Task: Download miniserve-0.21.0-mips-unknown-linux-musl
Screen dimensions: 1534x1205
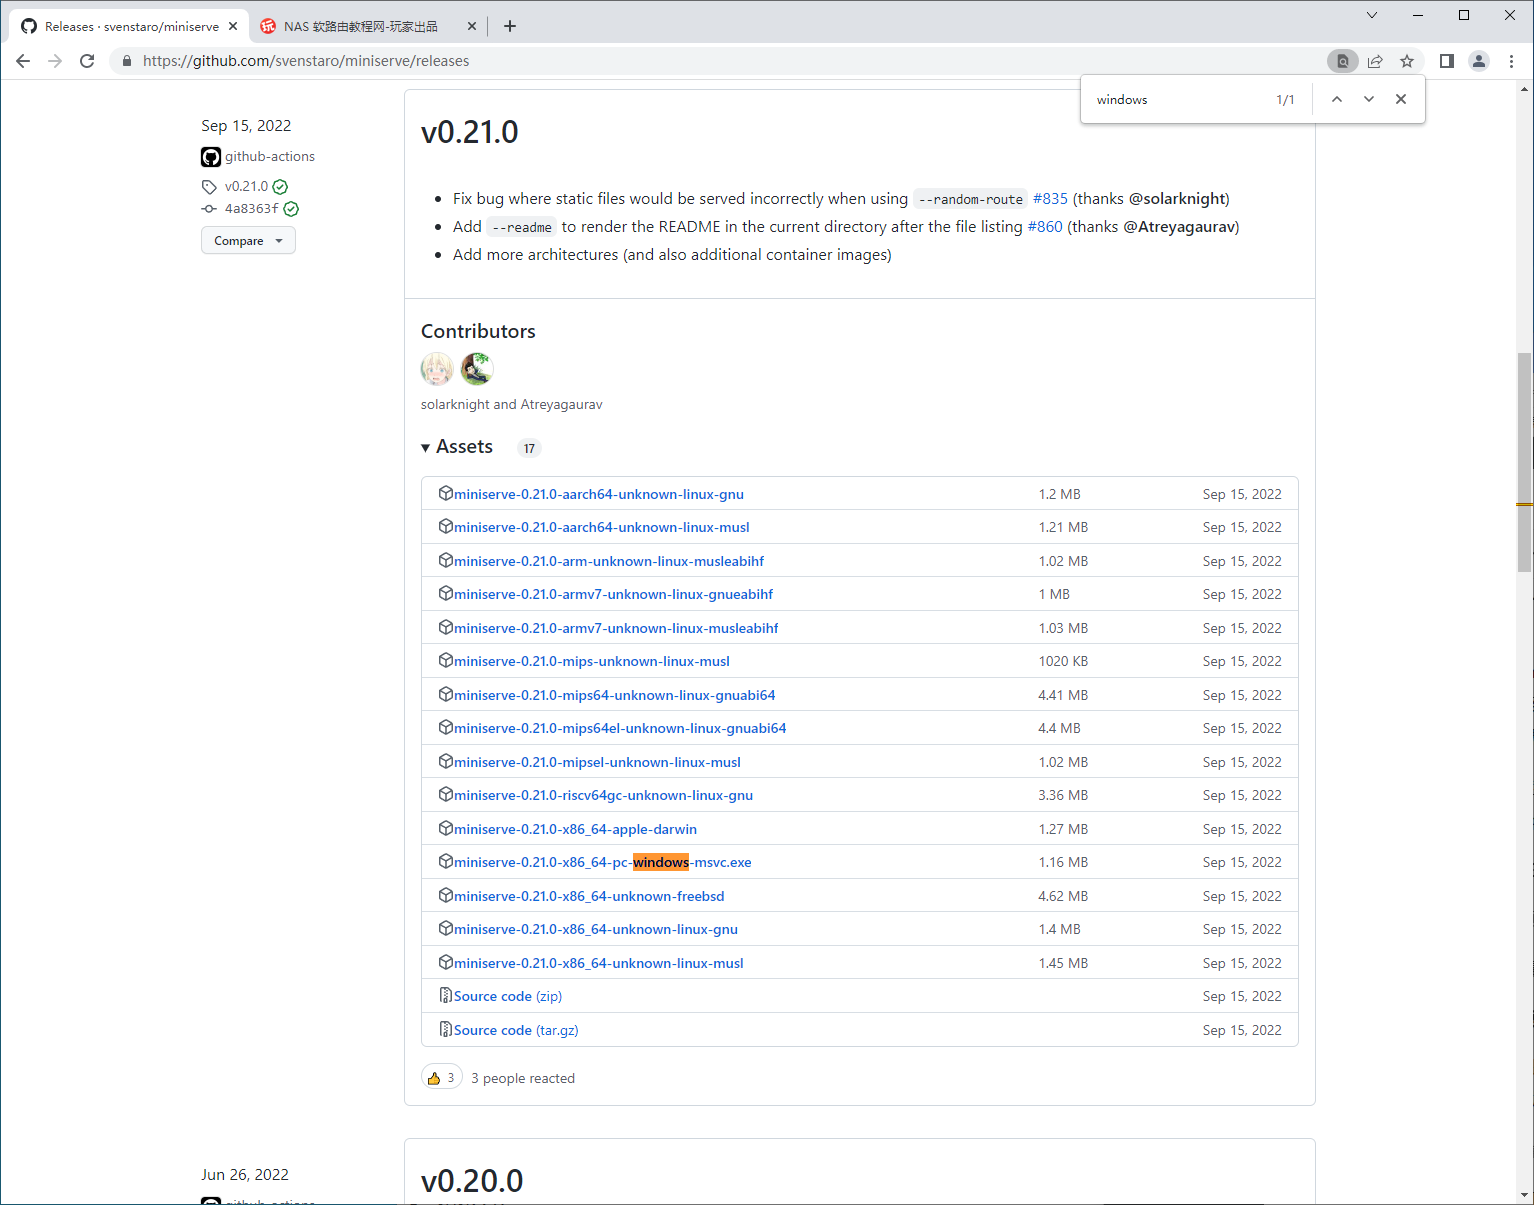Action: tap(592, 661)
